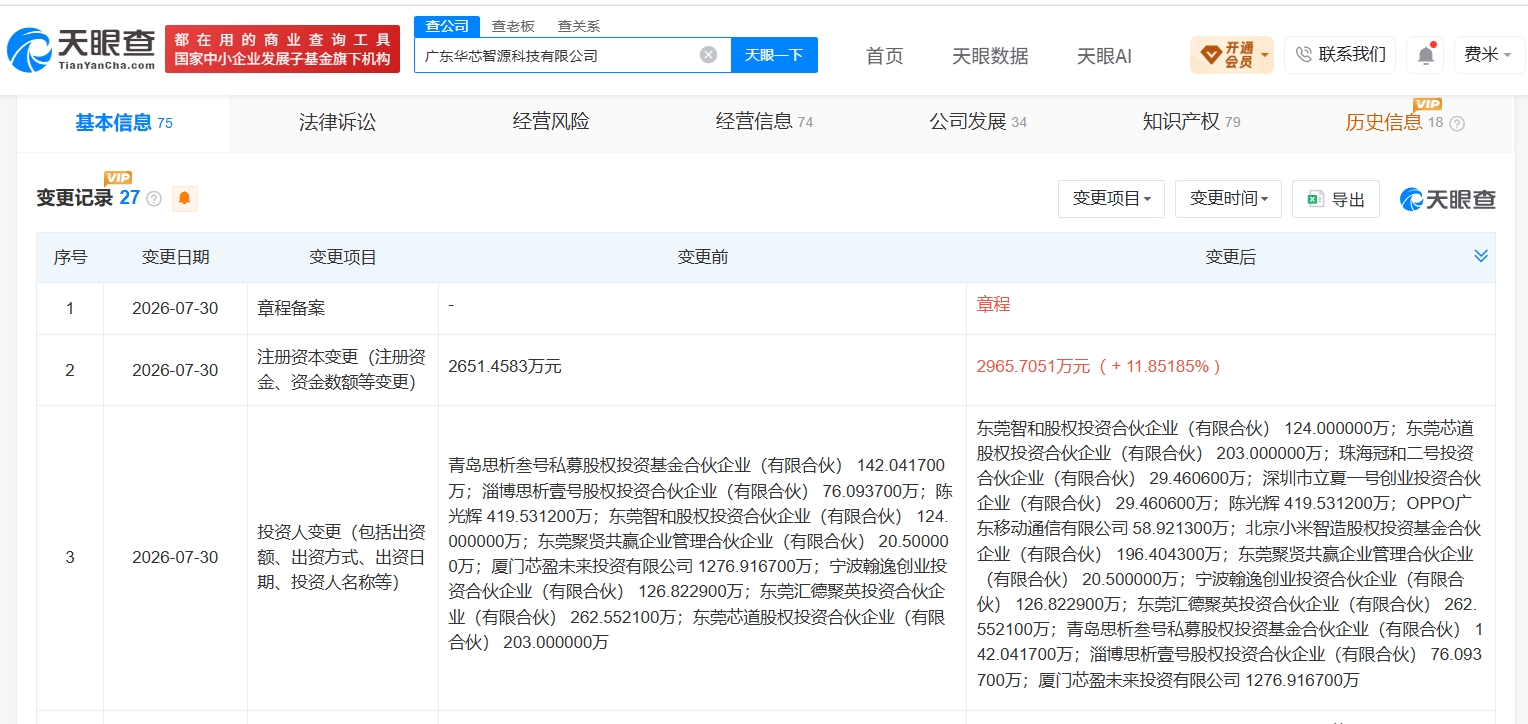
Task: Go to 首页 in navigation
Action: pos(884,56)
